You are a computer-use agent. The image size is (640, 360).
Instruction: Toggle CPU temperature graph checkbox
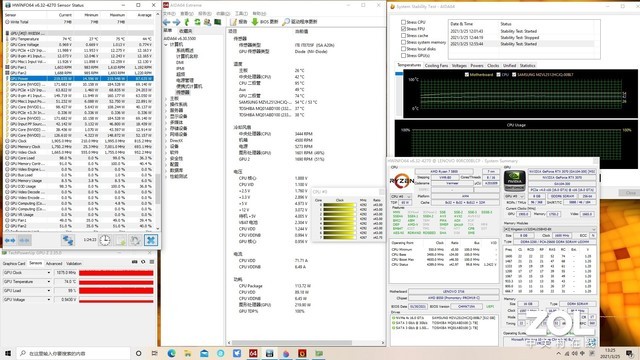click(x=498, y=75)
